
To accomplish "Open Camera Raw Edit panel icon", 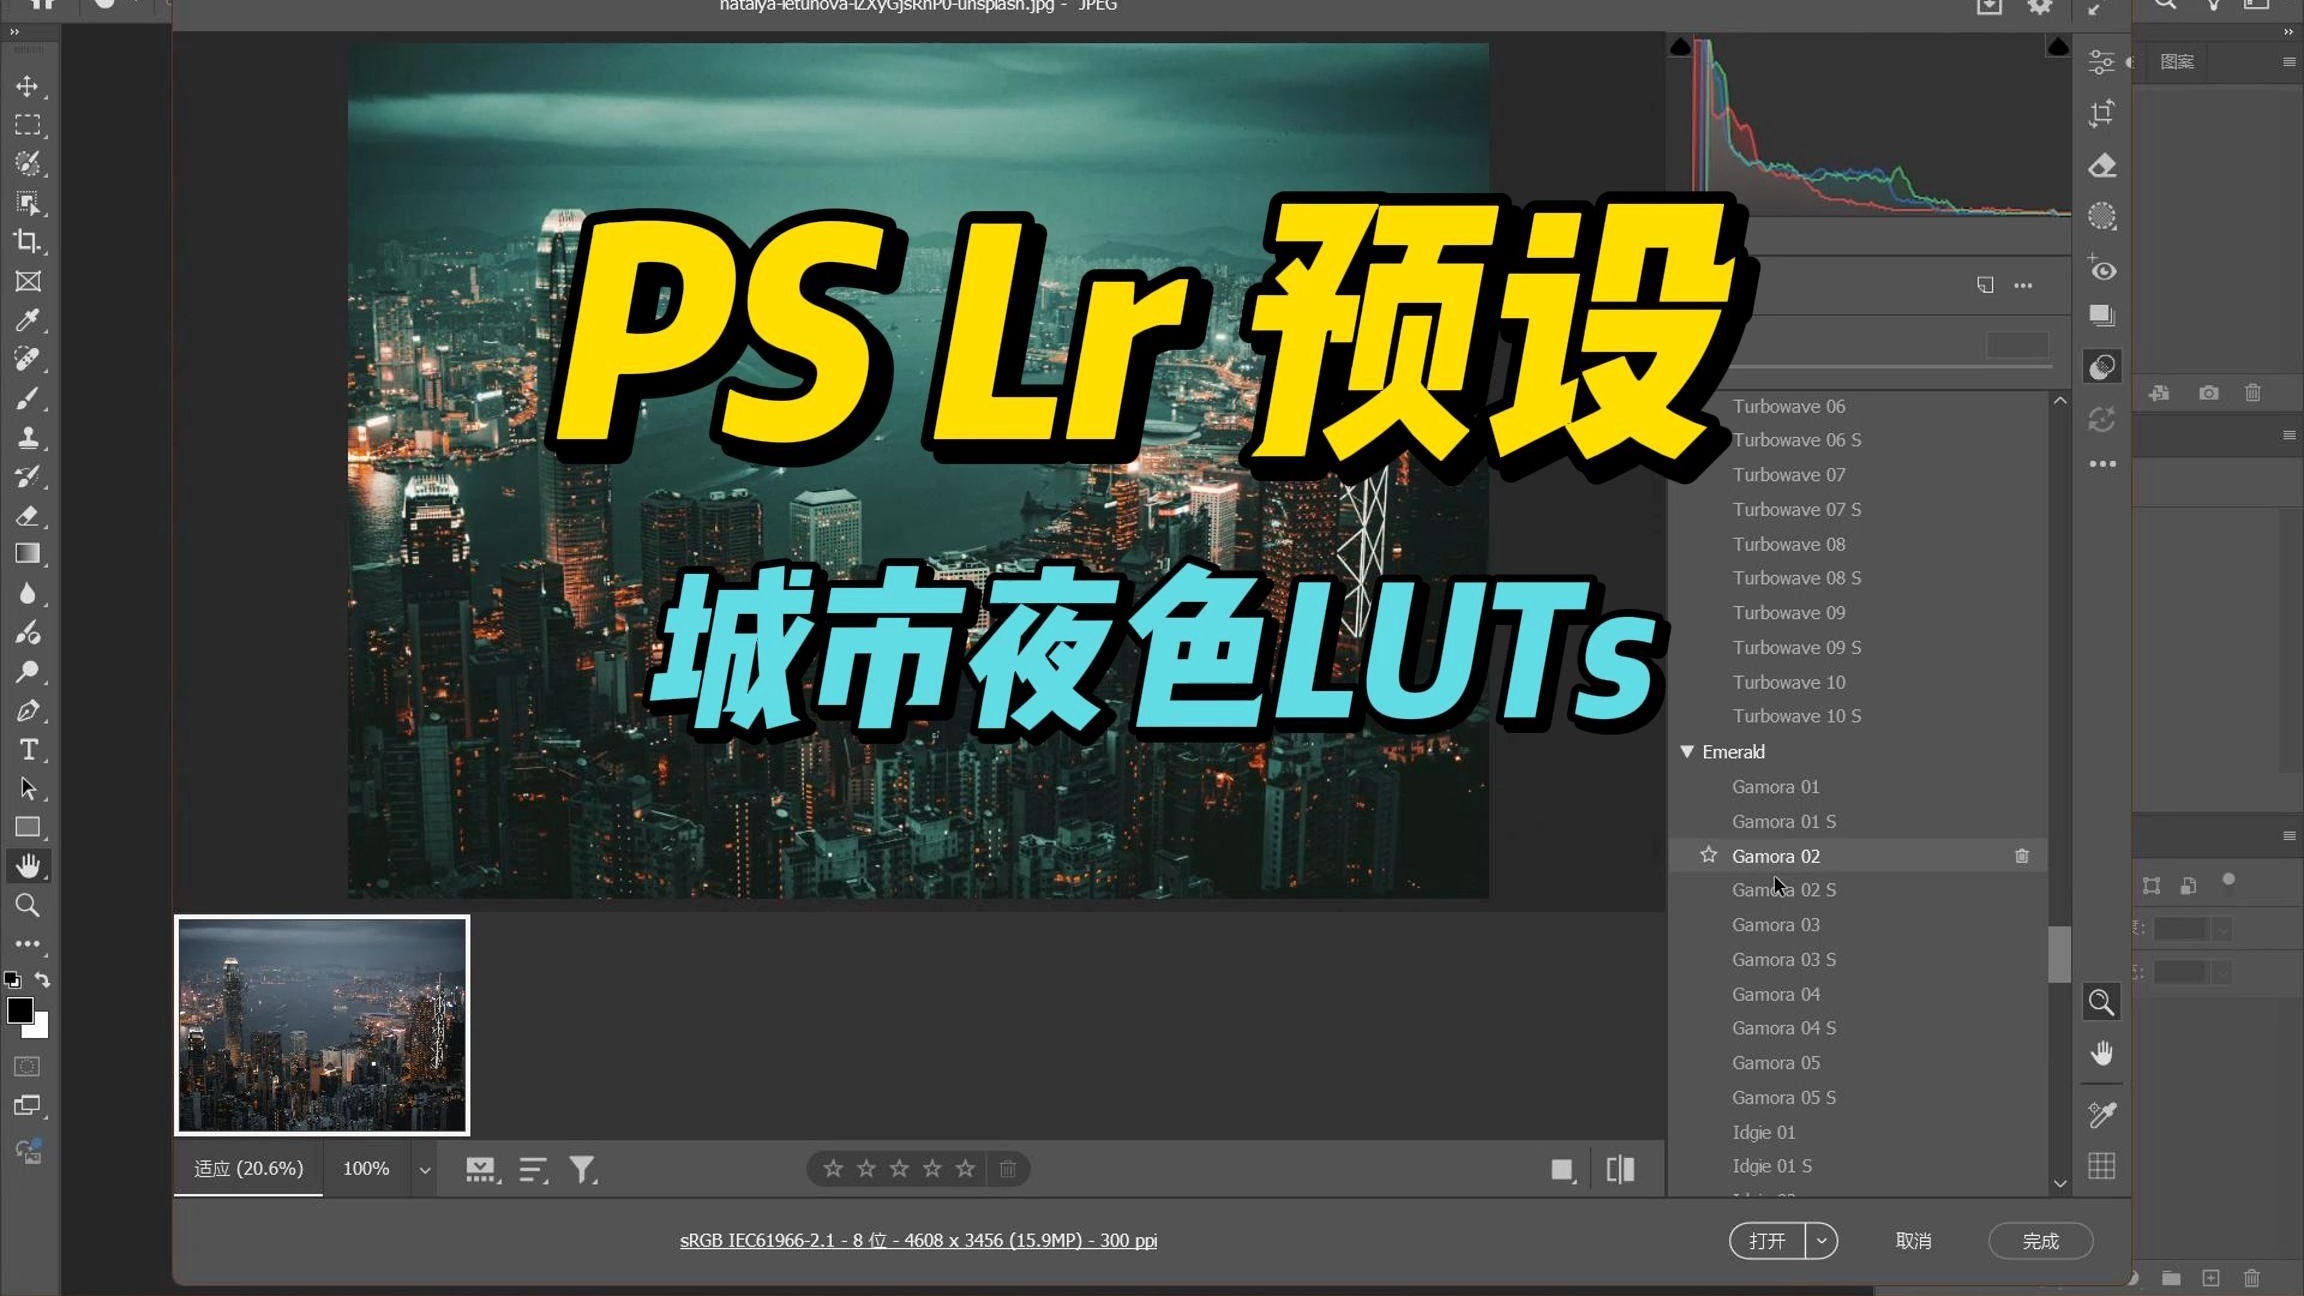I will (2101, 62).
